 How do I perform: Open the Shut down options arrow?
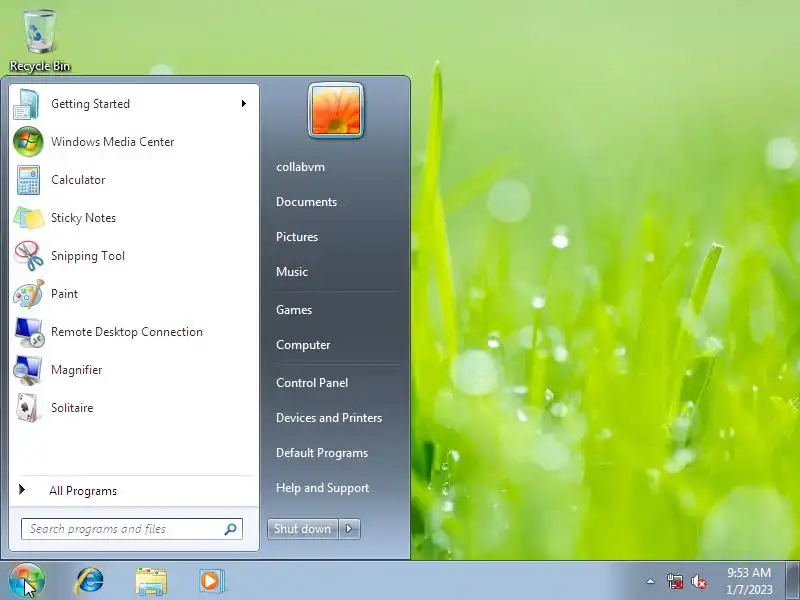(x=349, y=529)
